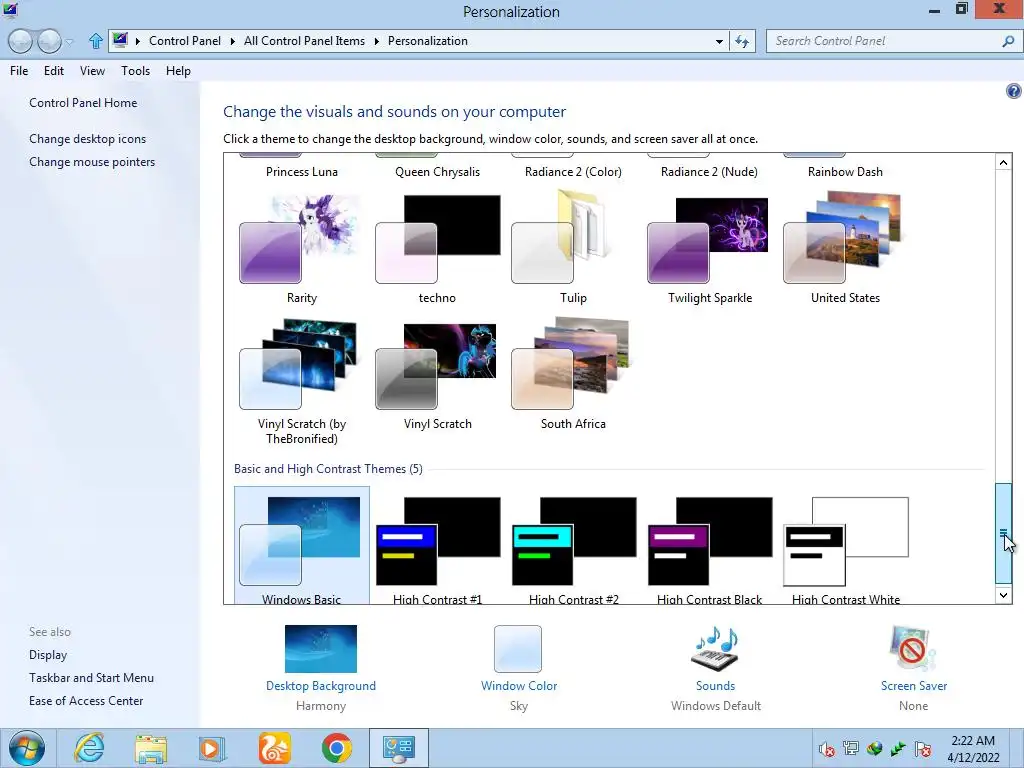This screenshot has height=768, width=1024.
Task: Open the Action Center flag icon
Action: pyautogui.click(x=923, y=748)
